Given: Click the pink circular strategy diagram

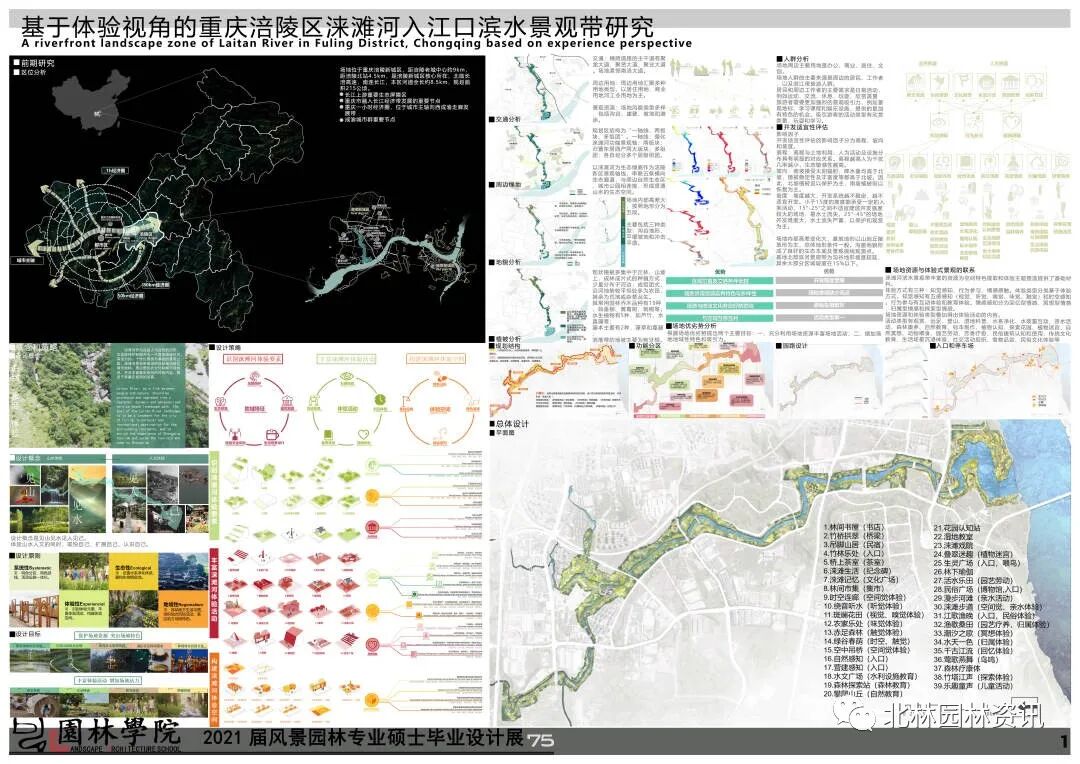Looking at the screenshot, I should 255,409.
